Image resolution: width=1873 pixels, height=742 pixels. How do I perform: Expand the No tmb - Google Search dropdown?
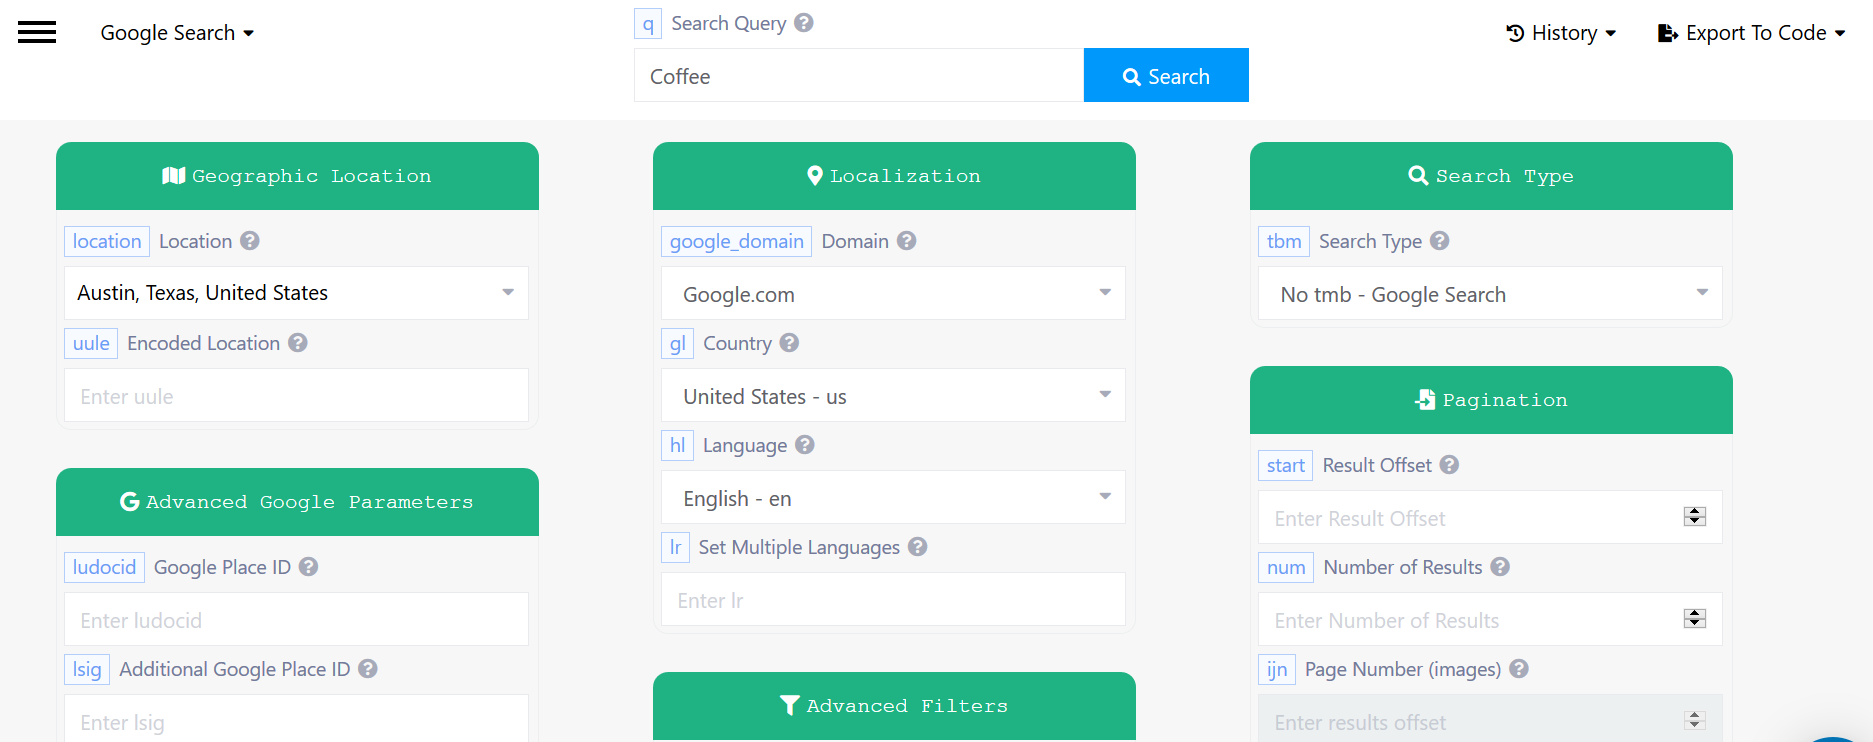(x=1490, y=293)
